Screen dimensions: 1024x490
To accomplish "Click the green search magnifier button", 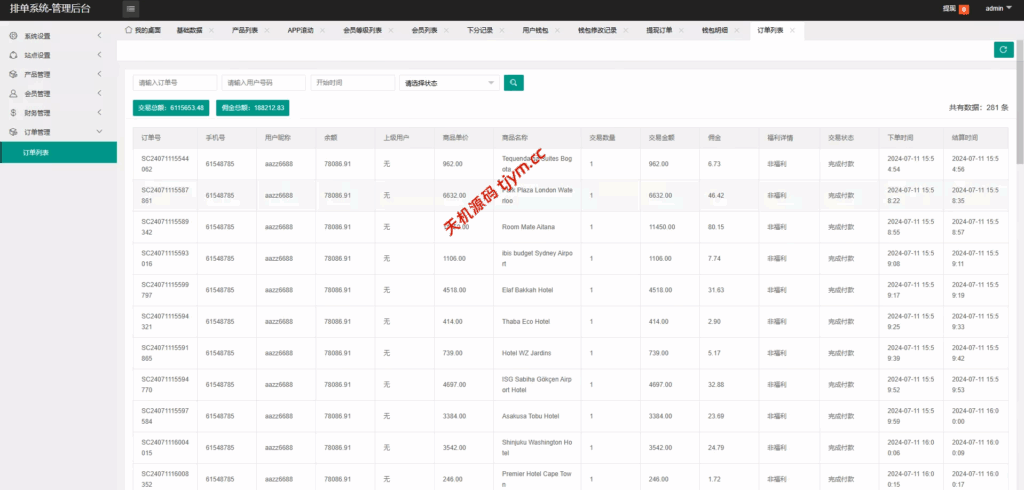I will pos(513,83).
